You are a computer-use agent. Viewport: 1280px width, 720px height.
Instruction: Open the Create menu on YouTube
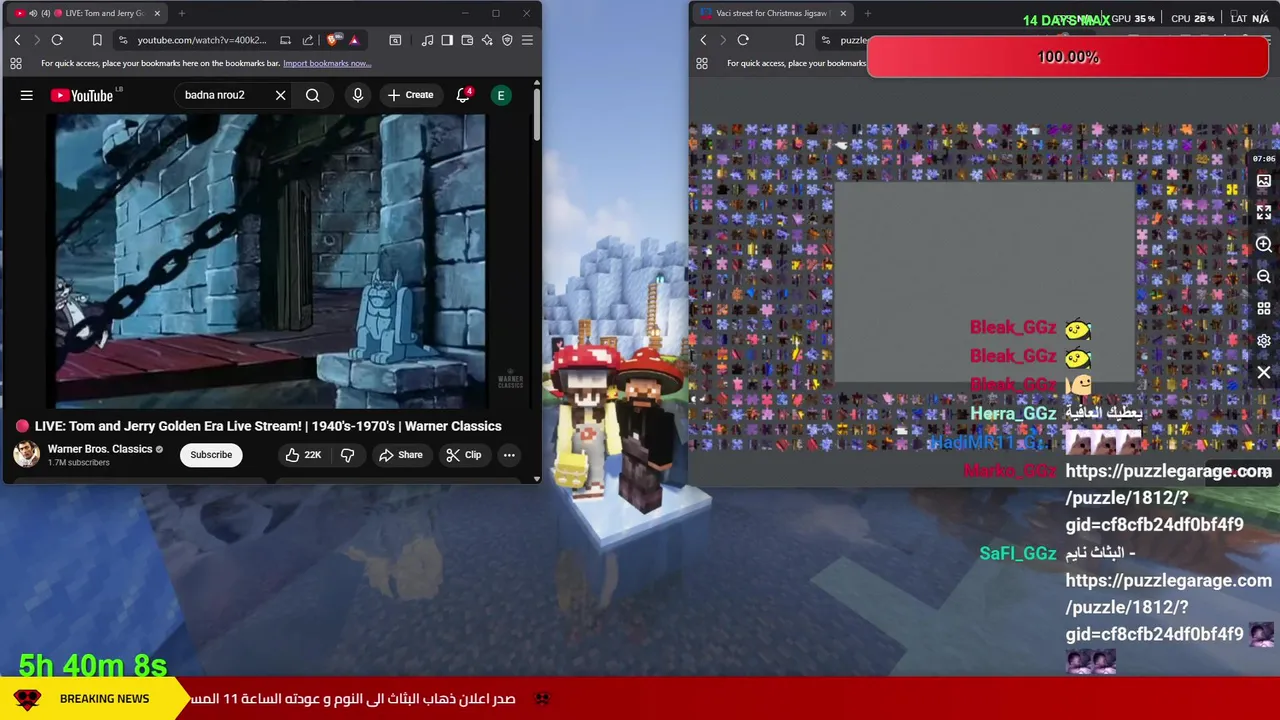click(x=410, y=95)
